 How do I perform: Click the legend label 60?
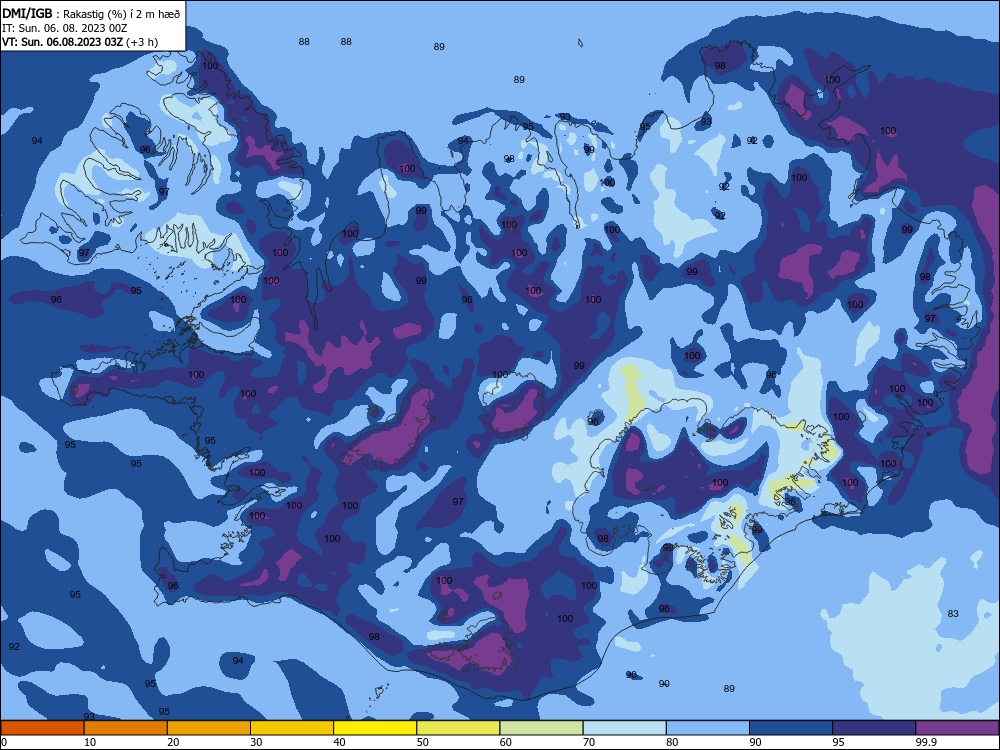[x=506, y=742]
